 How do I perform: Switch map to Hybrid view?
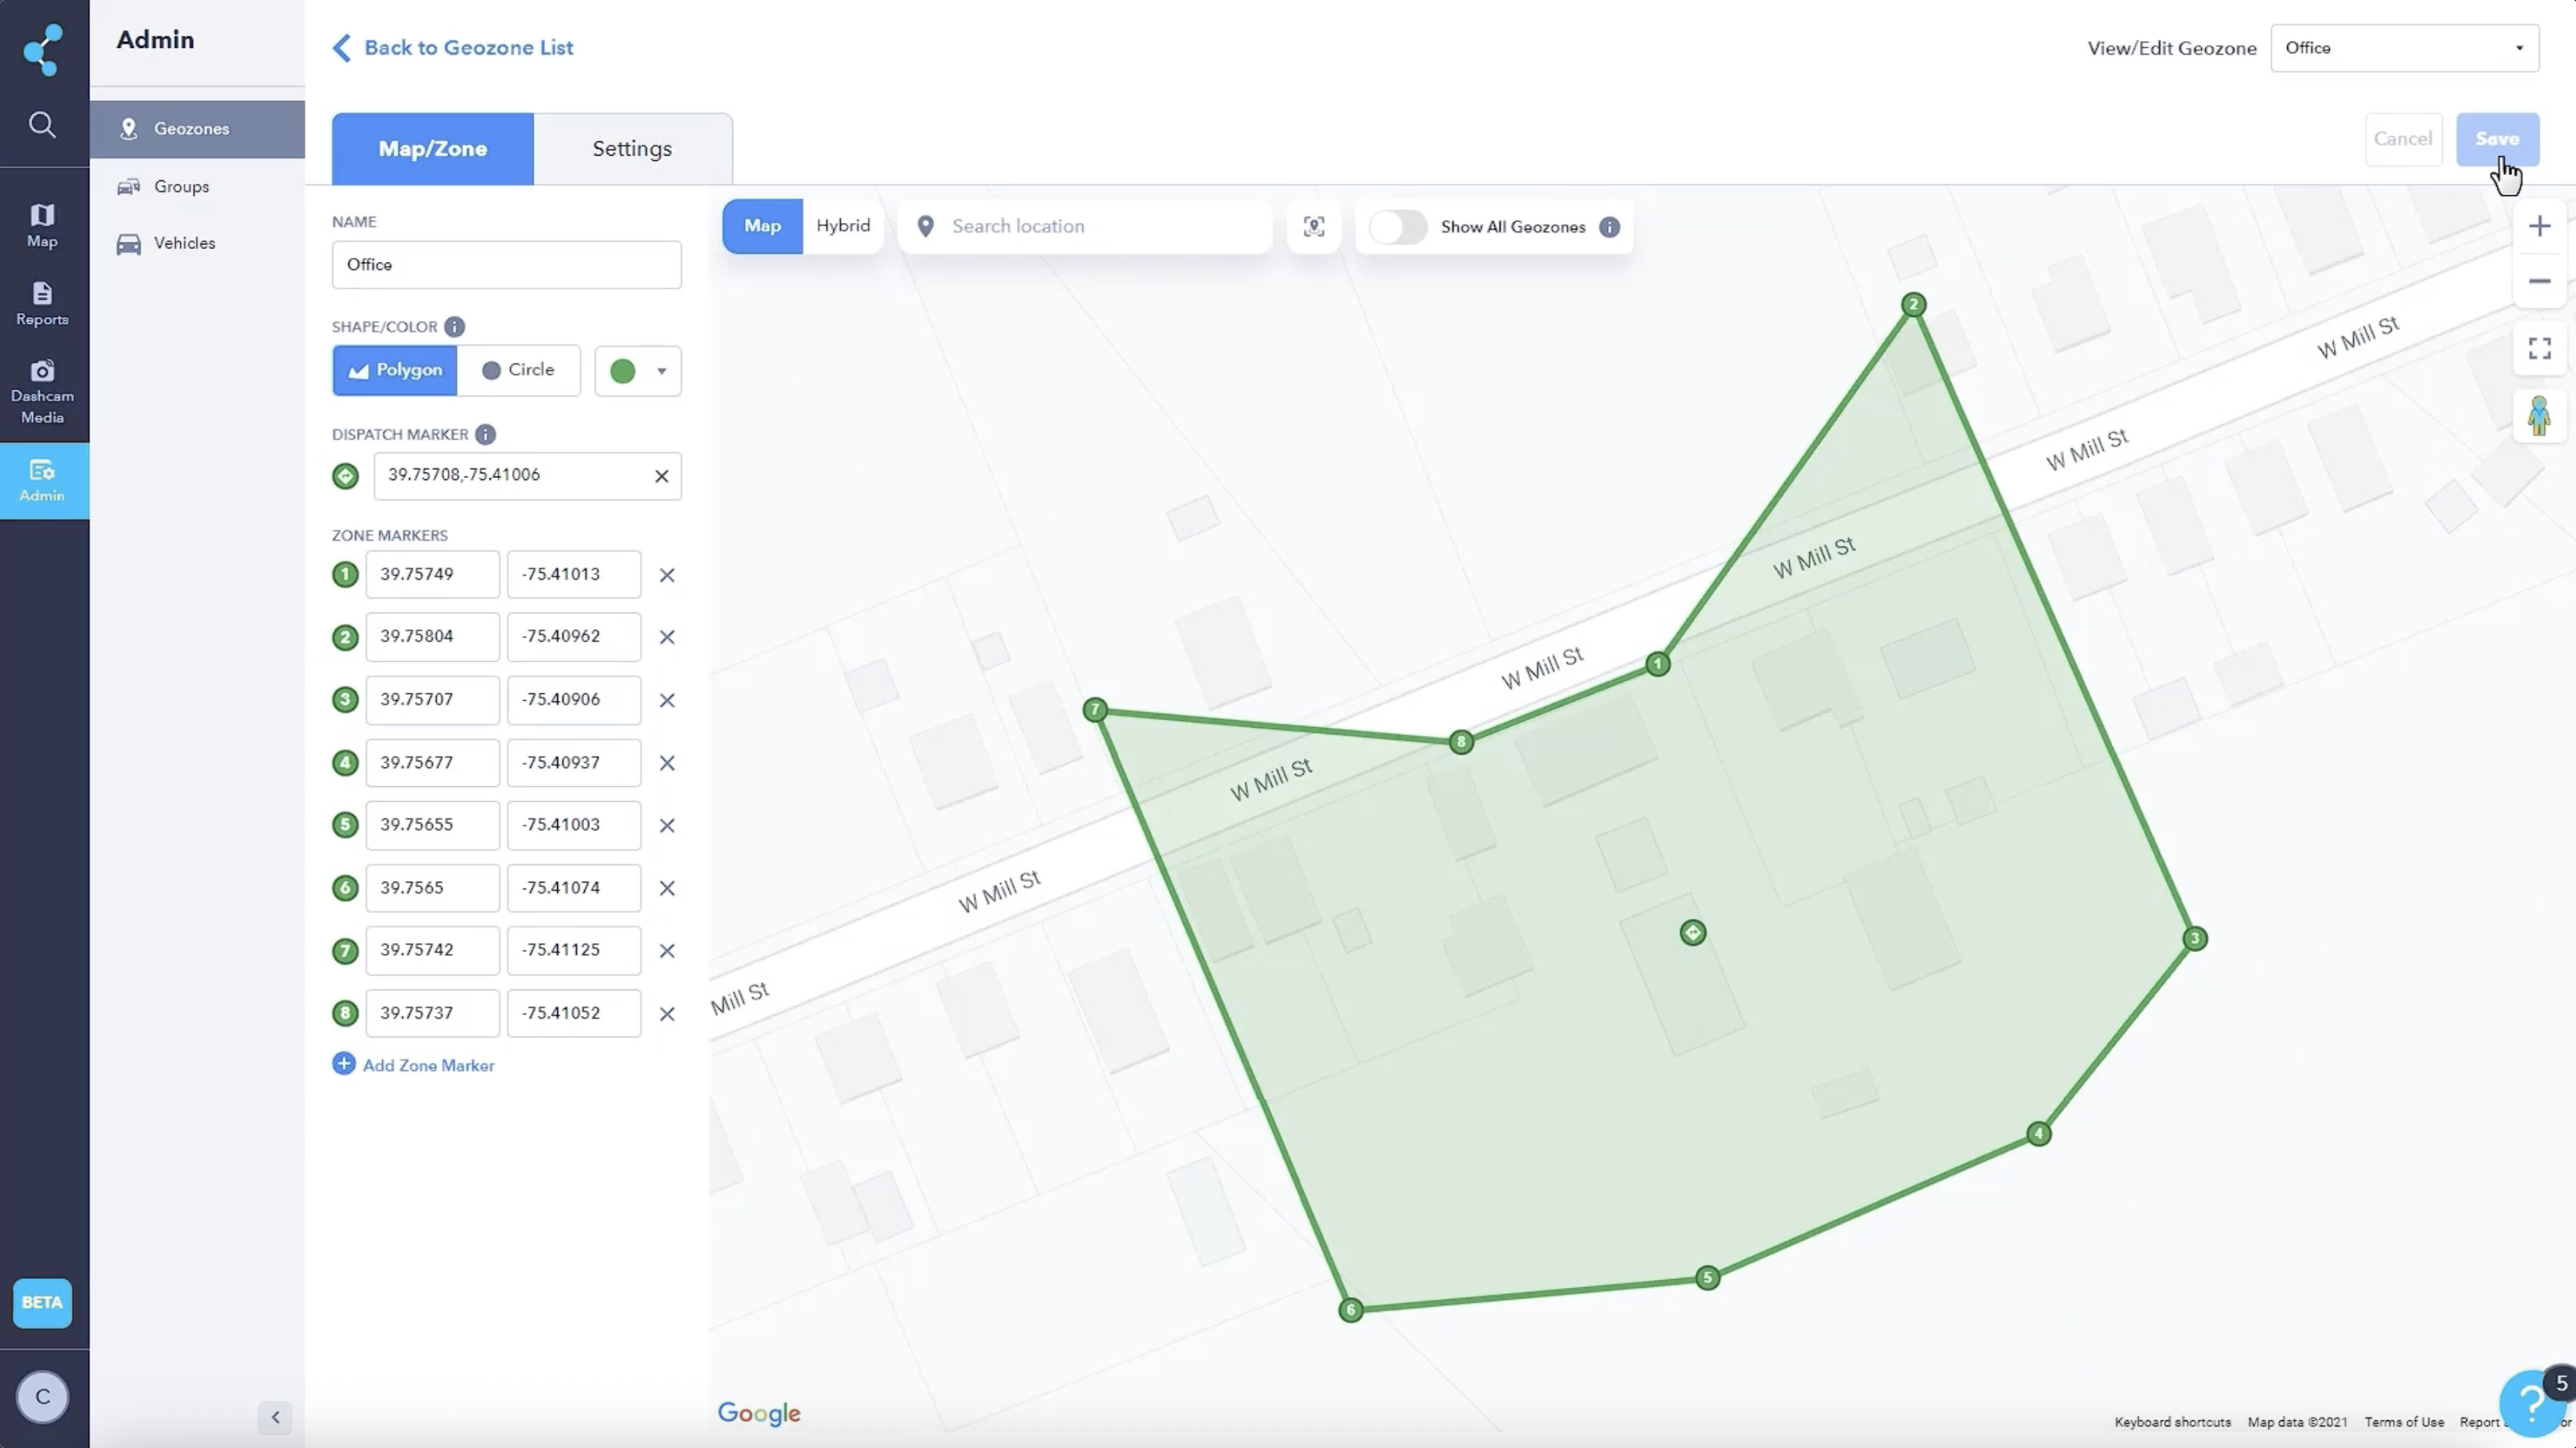click(x=842, y=226)
